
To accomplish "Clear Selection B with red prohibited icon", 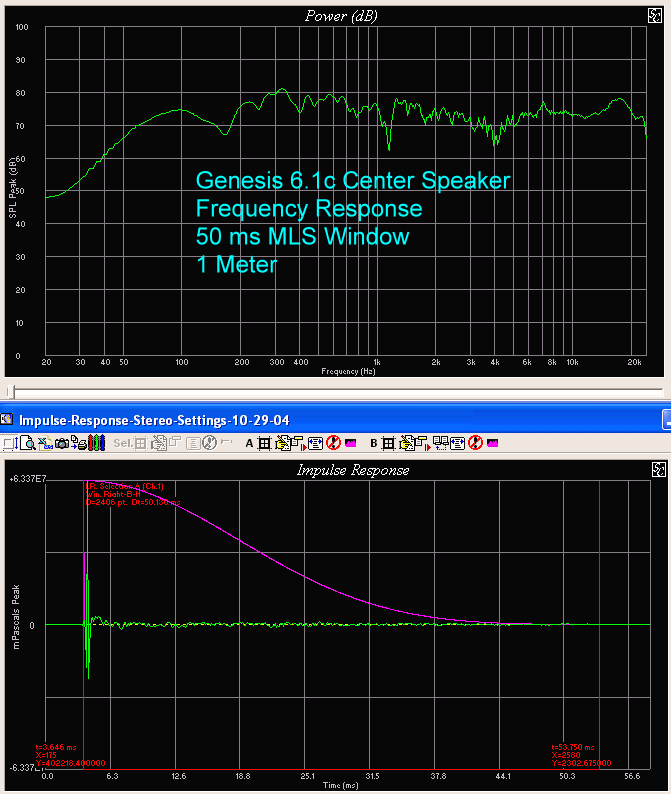I will point(475,443).
